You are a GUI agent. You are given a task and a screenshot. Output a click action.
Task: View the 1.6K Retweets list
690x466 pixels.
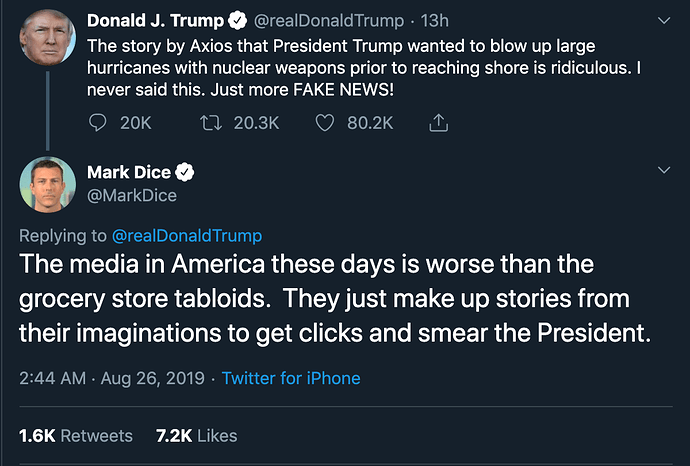click(76, 436)
